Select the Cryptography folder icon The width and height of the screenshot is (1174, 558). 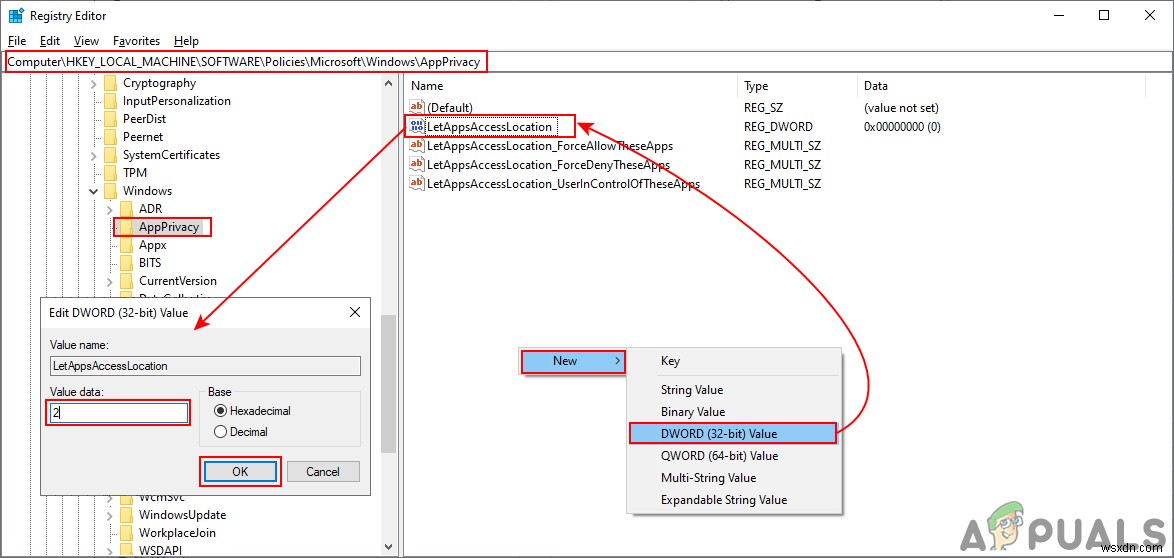point(110,83)
